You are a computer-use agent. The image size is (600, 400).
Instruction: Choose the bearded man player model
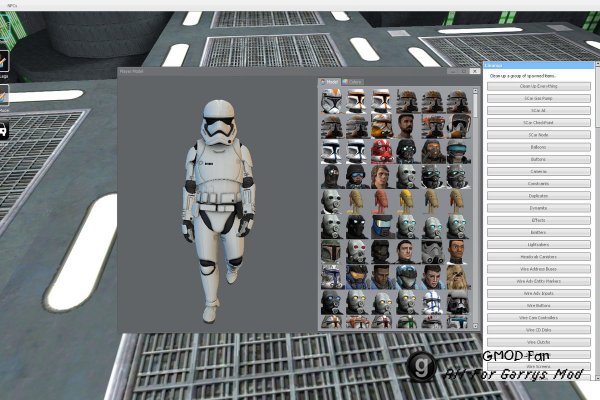[x=406, y=126]
